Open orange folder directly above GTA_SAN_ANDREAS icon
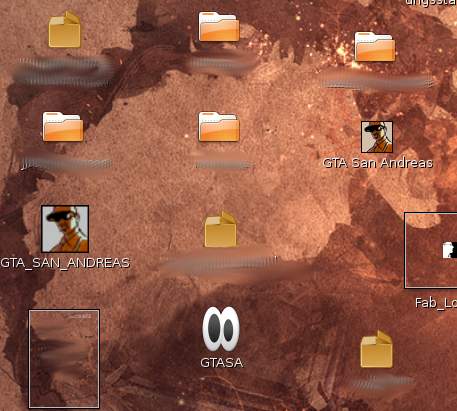 click(x=63, y=127)
